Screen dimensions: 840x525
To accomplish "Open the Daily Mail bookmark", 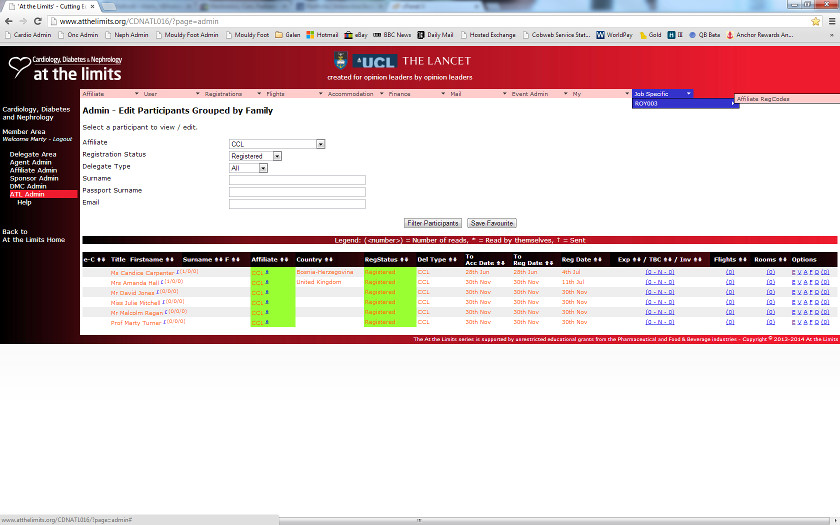I will point(435,35).
